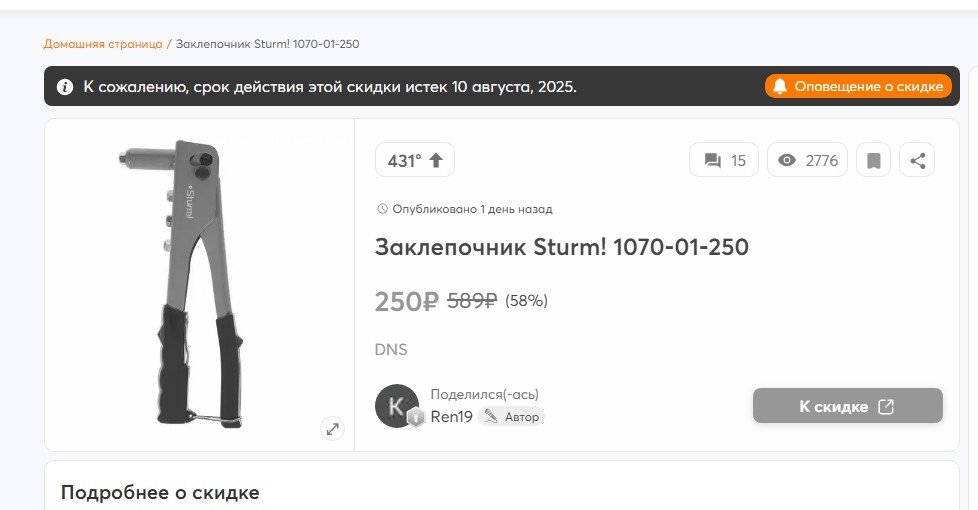Click the bell icon for discount alerts
This screenshot has height=510, width=978.
tap(780, 86)
